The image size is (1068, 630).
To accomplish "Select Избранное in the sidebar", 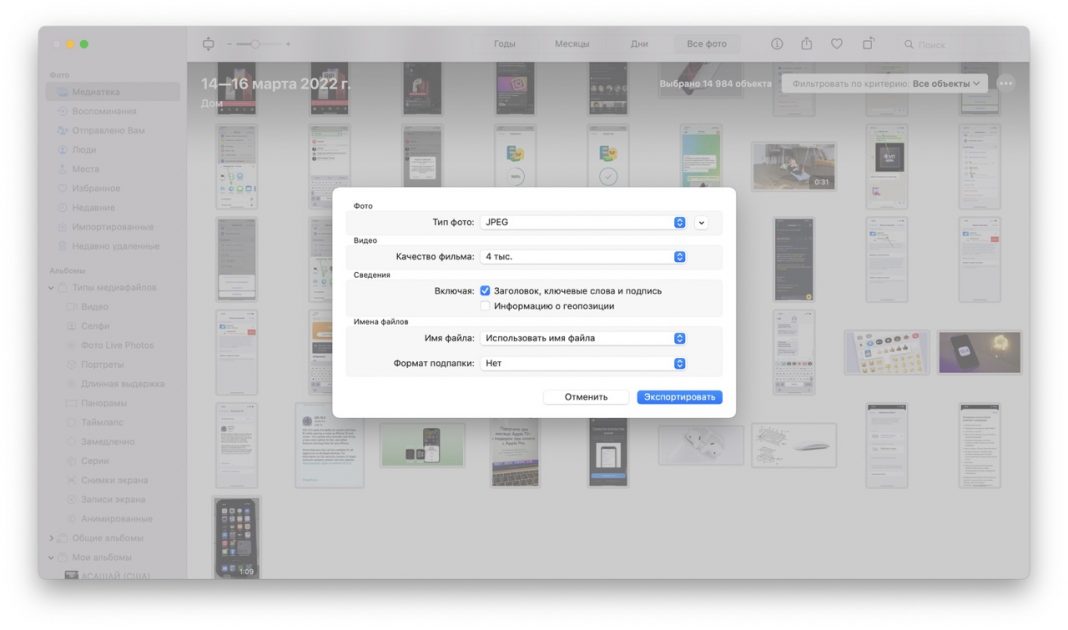I will (112, 188).
